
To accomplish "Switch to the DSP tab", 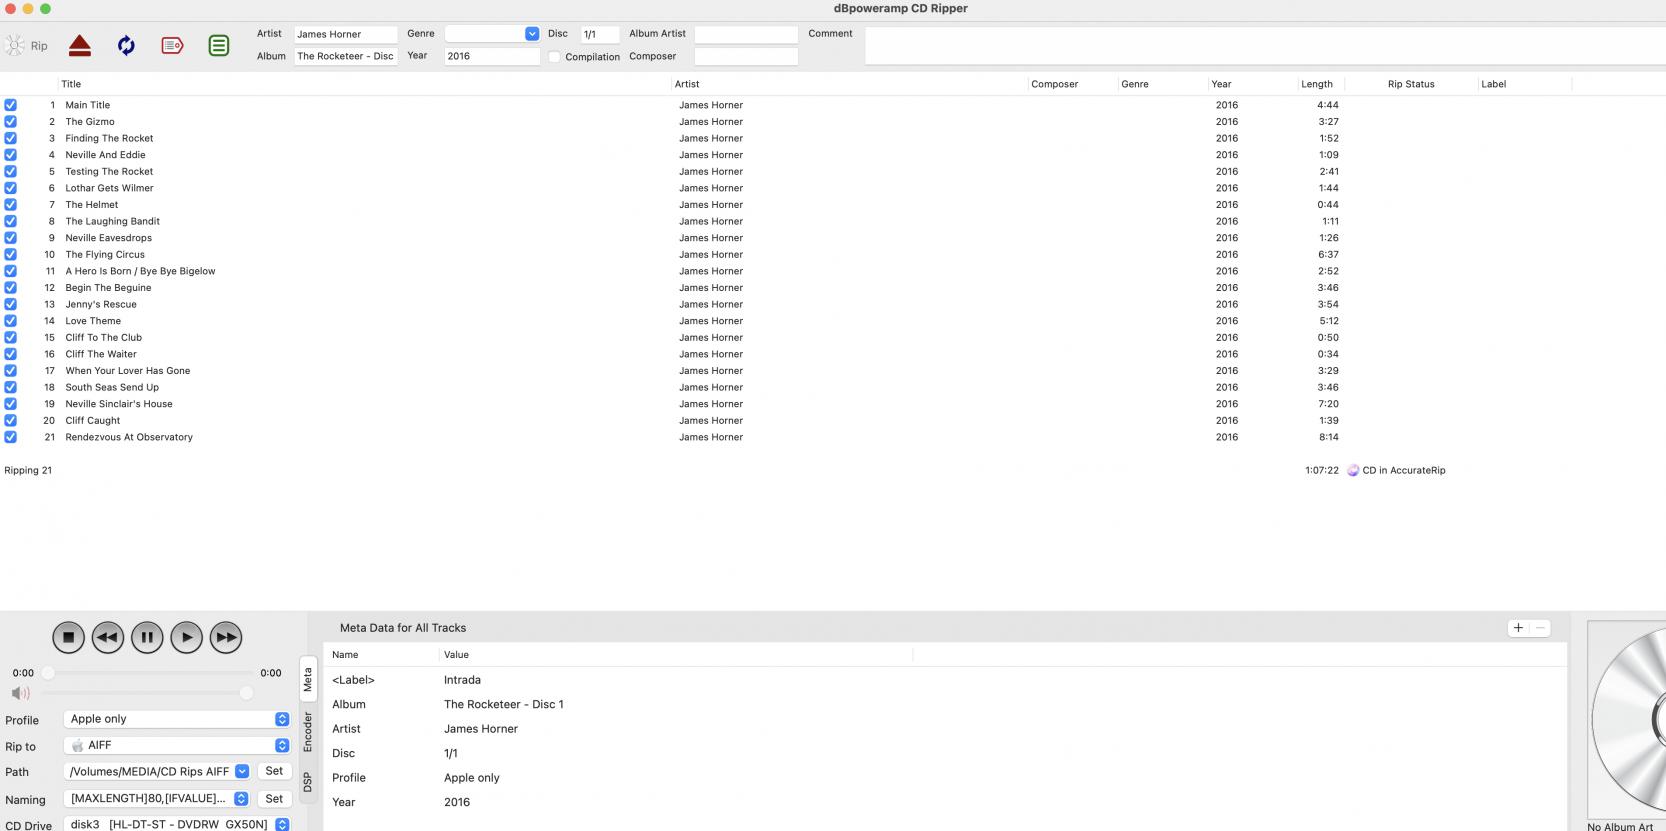I will 308,782.
